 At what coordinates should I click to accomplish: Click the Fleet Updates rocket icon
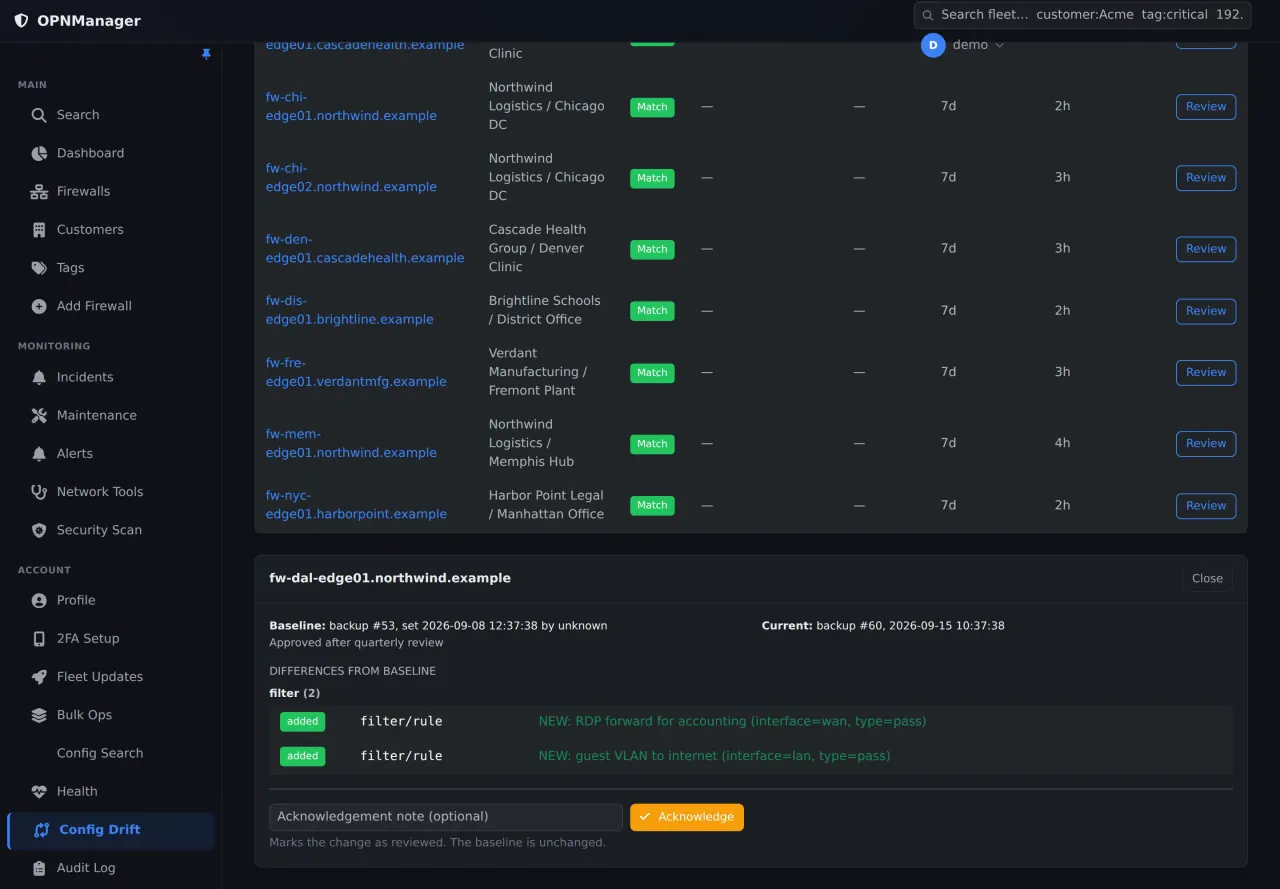(x=39, y=677)
